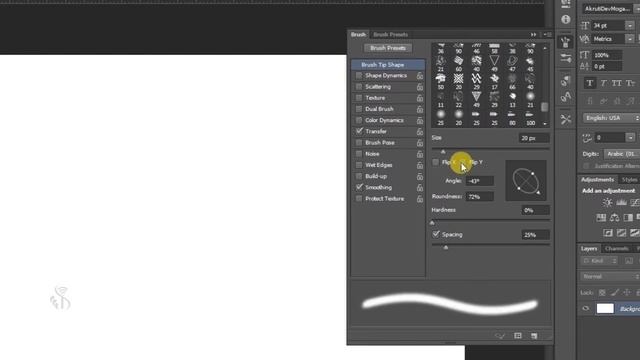
Task: Click the Hardness value field
Action: click(x=536, y=210)
